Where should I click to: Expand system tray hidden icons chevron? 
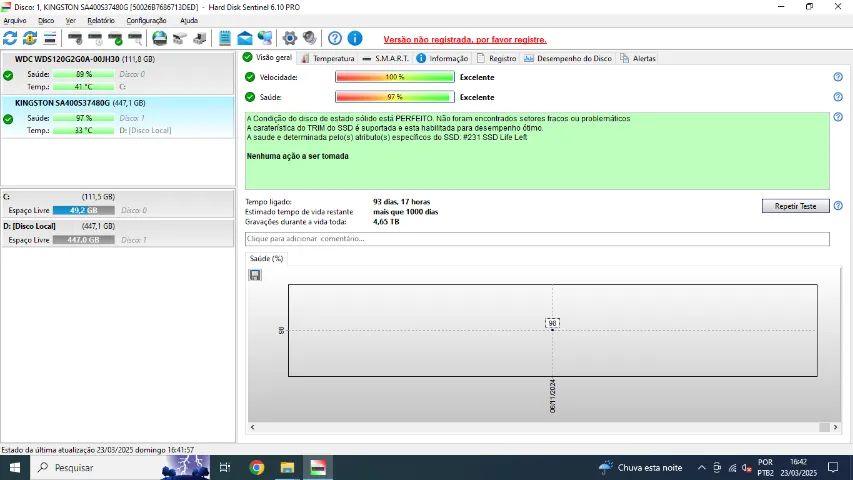(702, 467)
